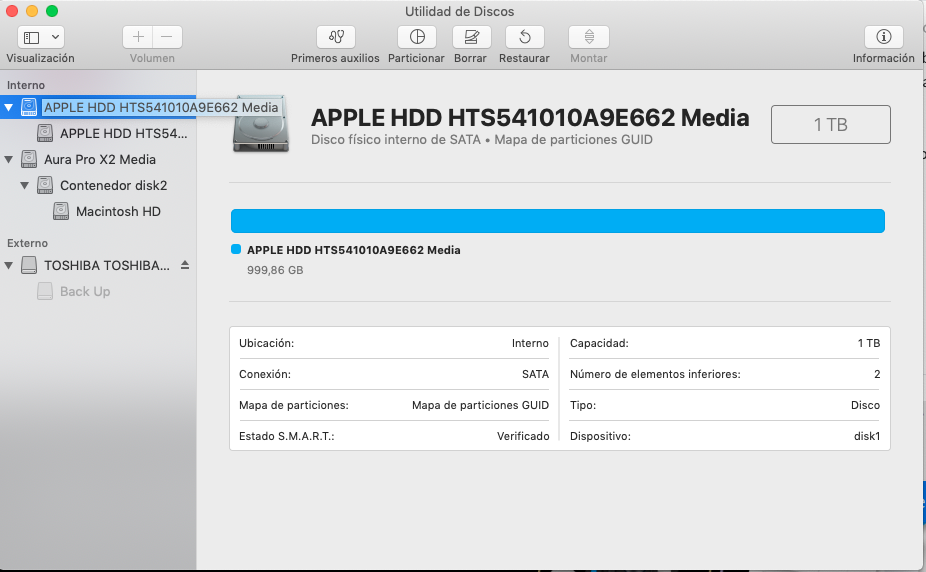The height and width of the screenshot is (572, 926).
Task: Click the Información label
Action: coord(883,58)
